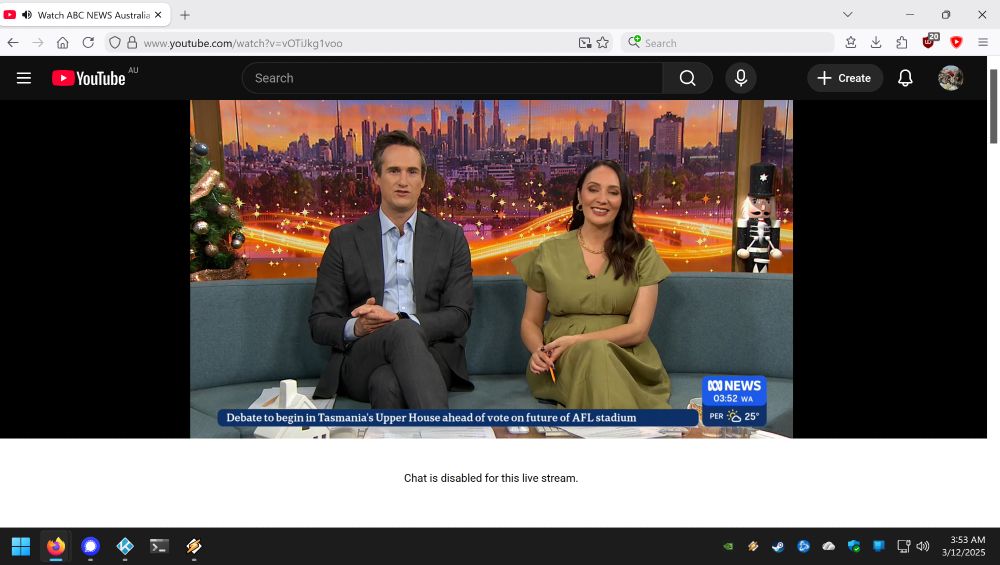Open the Firefox extensions puzzle icon
This screenshot has height=565, width=1000.
click(x=901, y=43)
